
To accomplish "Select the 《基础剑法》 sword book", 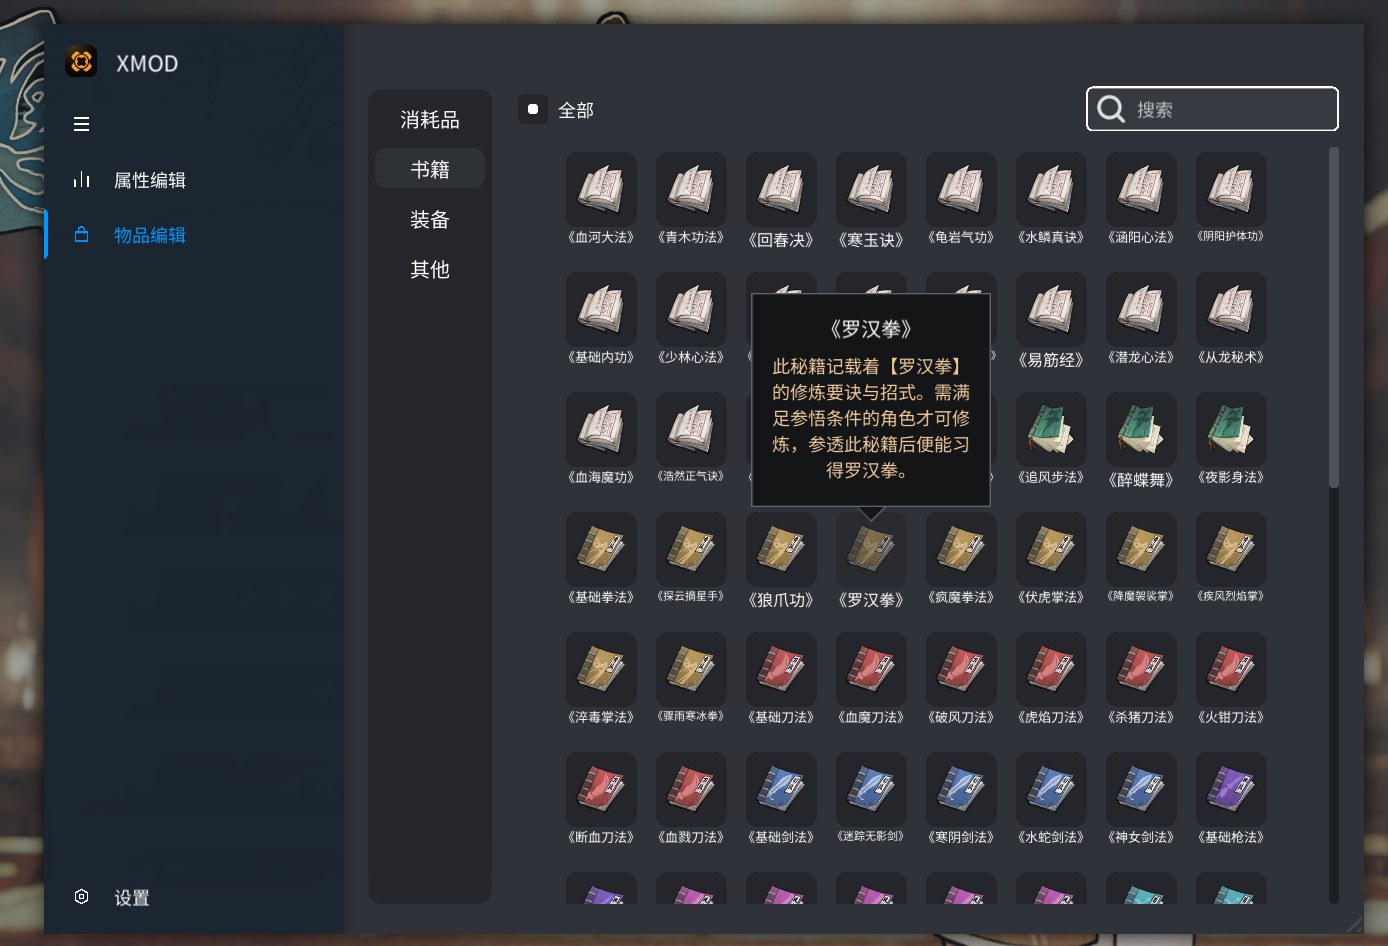I will pos(781,788).
